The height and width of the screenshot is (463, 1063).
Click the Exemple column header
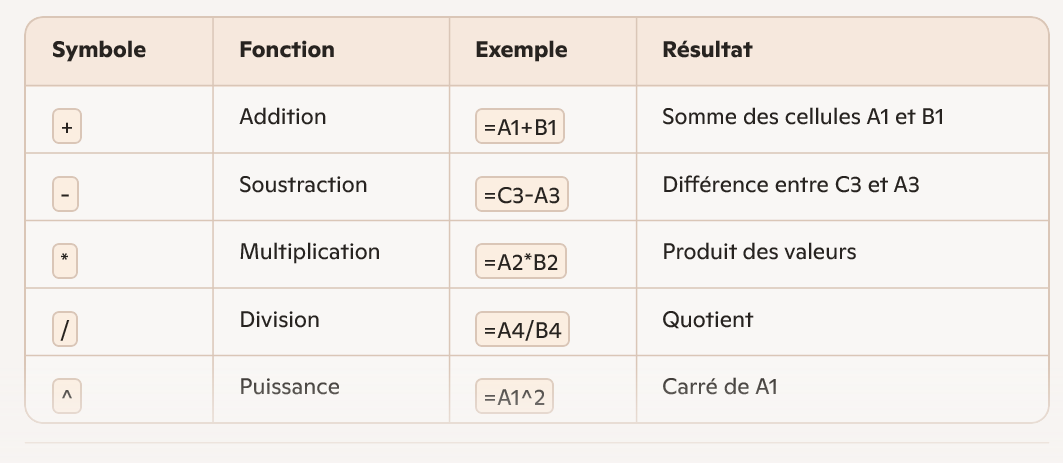pyautogui.click(x=521, y=50)
